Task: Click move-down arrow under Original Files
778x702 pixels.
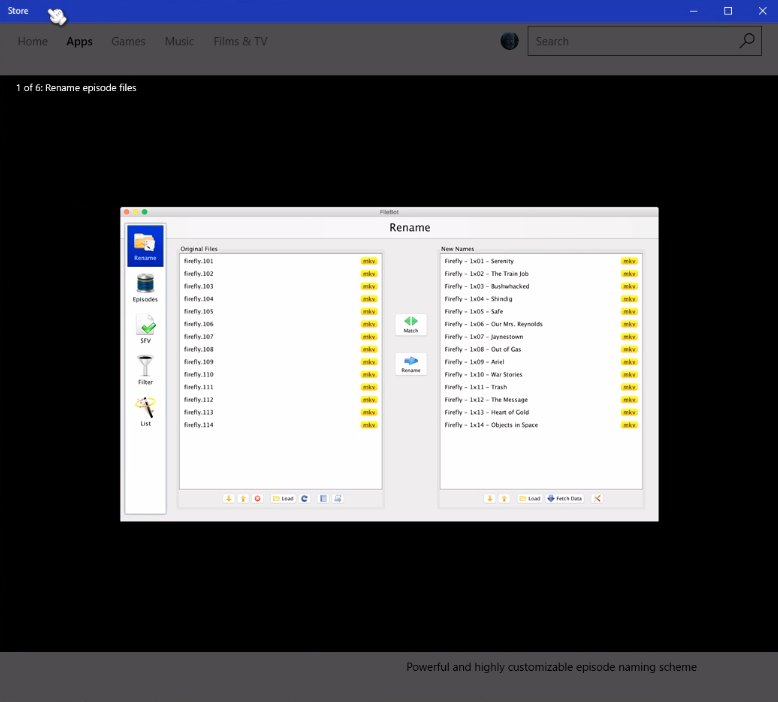Action: click(229, 499)
